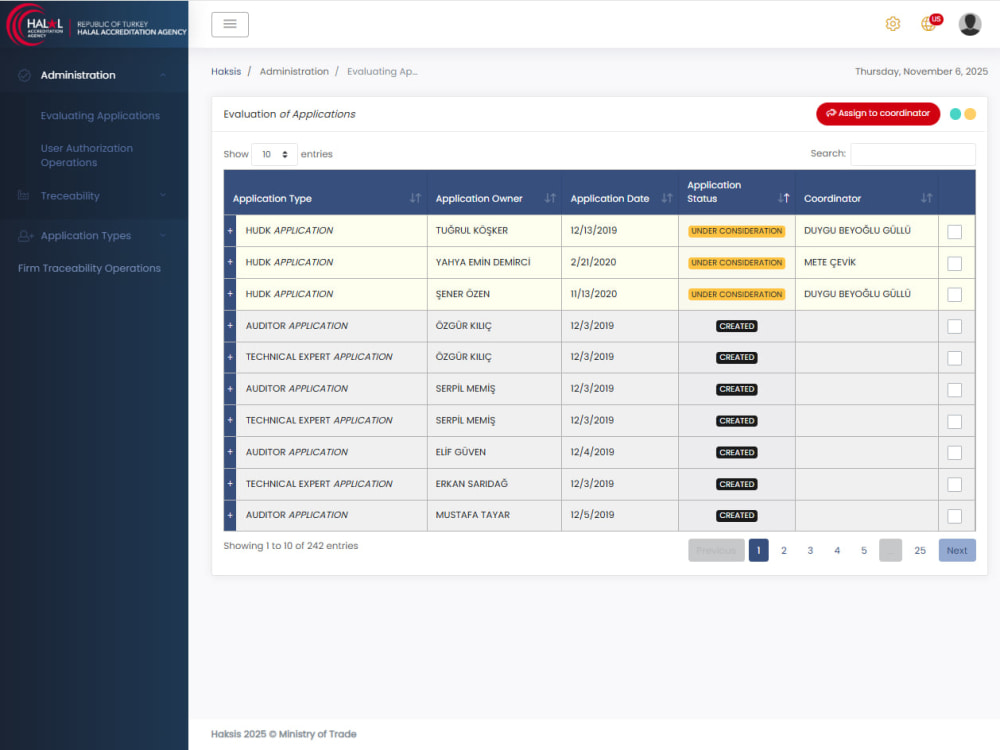The image size is (1000, 750).
Task: Open Evaluating Applications in sidebar
Action: pos(100,115)
